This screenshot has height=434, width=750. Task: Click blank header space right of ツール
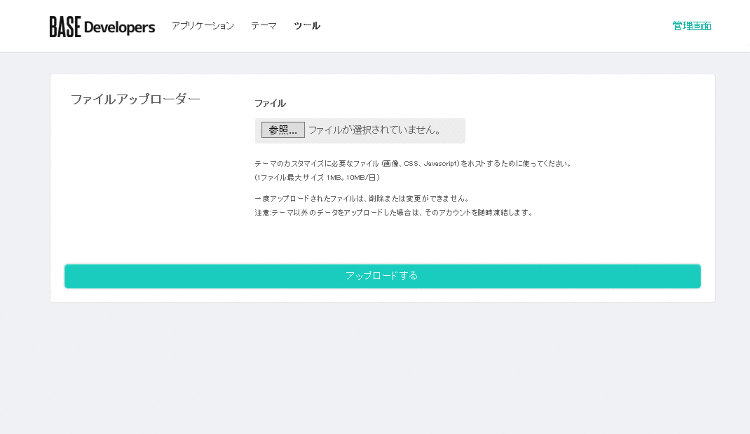(x=480, y=26)
